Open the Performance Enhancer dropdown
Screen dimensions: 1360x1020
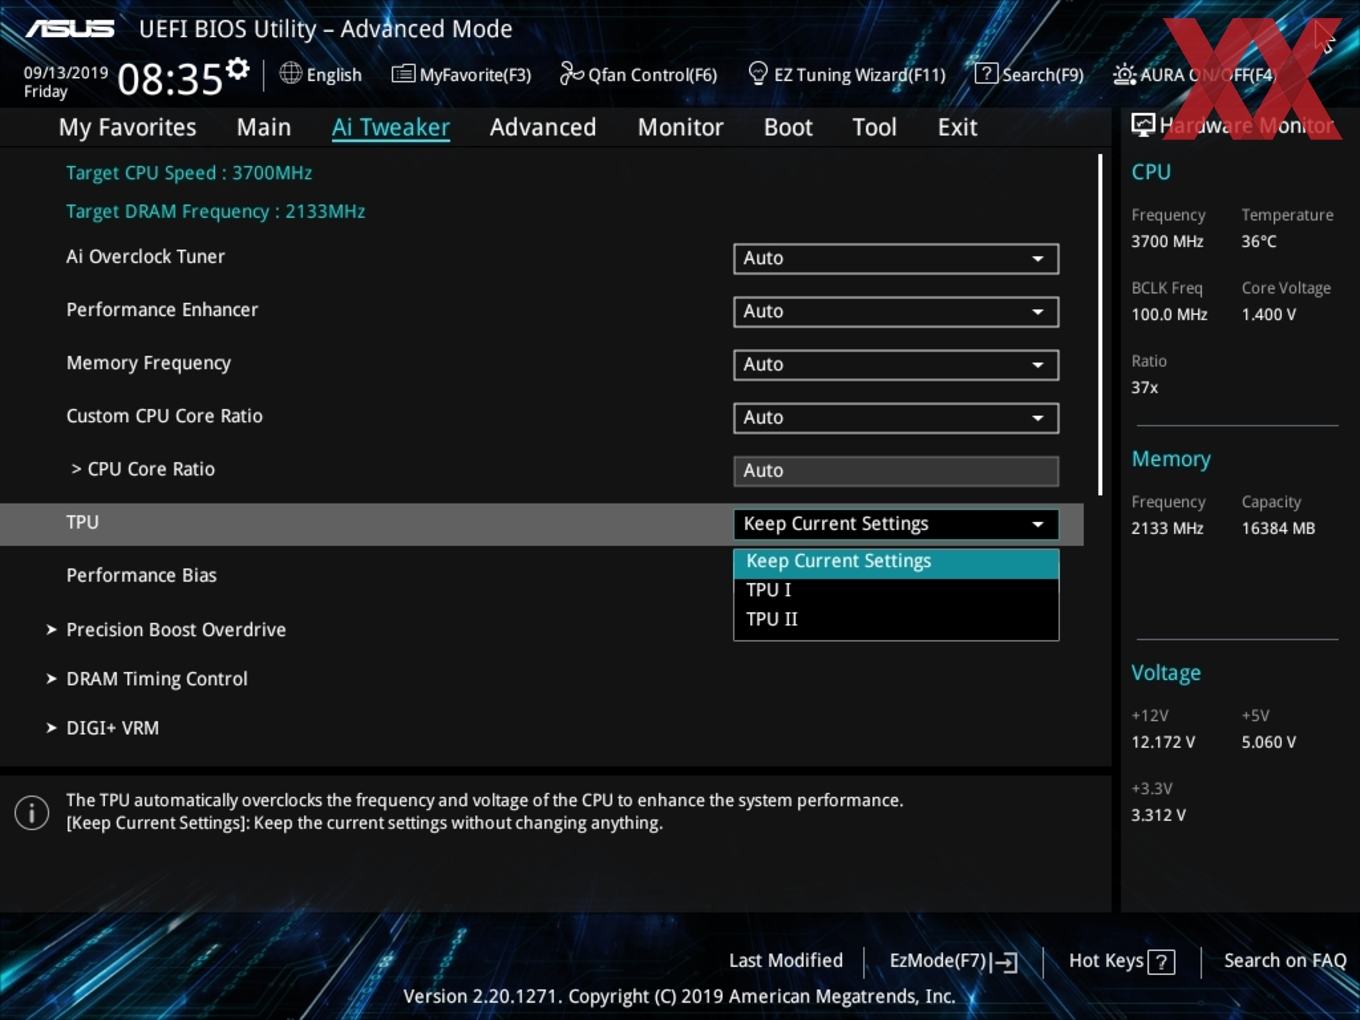(x=896, y=311)
